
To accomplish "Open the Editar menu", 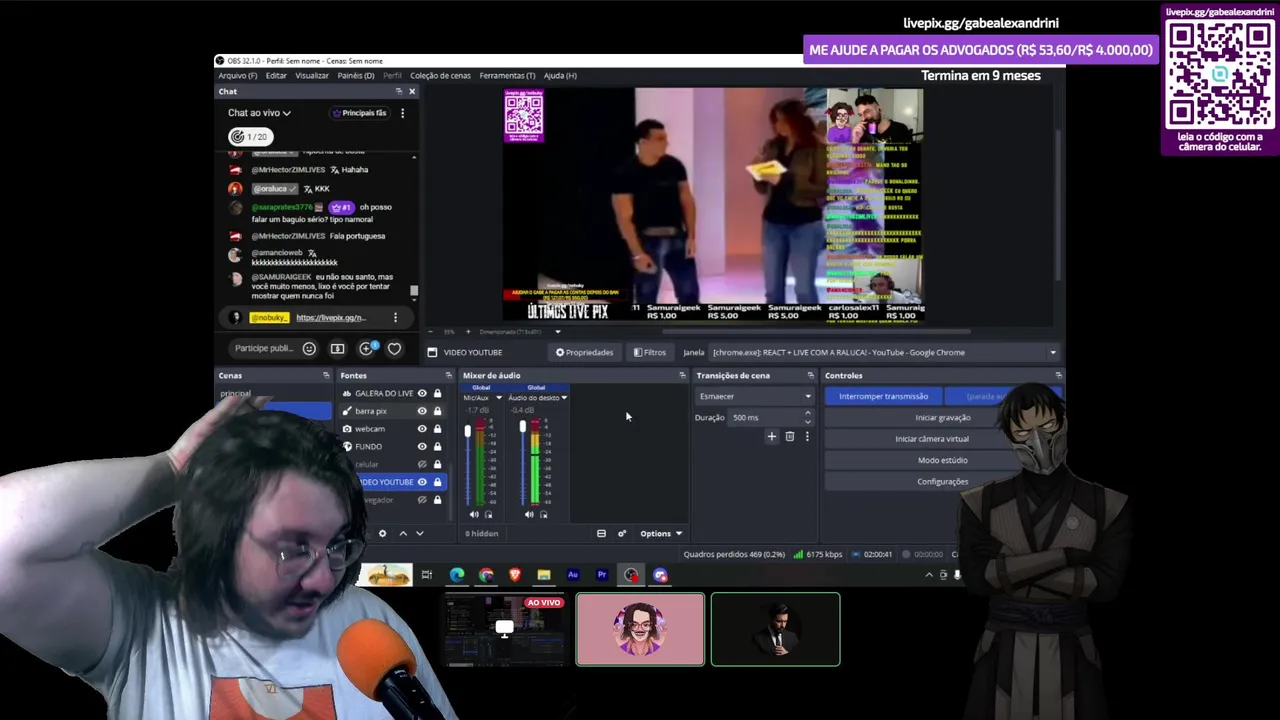I will [x=276, y=75].
